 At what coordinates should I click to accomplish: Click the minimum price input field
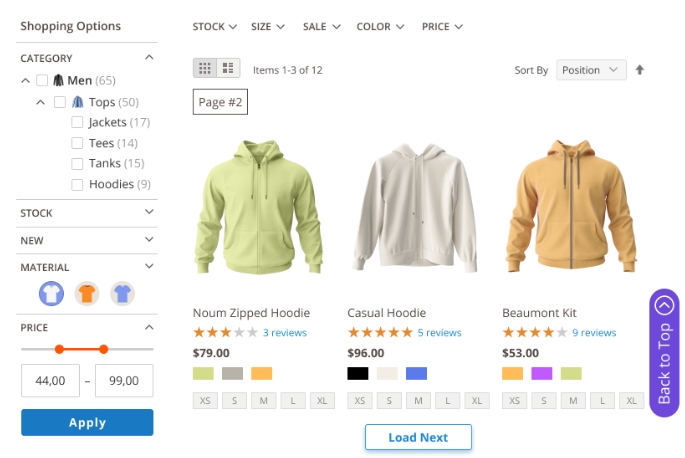pos(50,381)
